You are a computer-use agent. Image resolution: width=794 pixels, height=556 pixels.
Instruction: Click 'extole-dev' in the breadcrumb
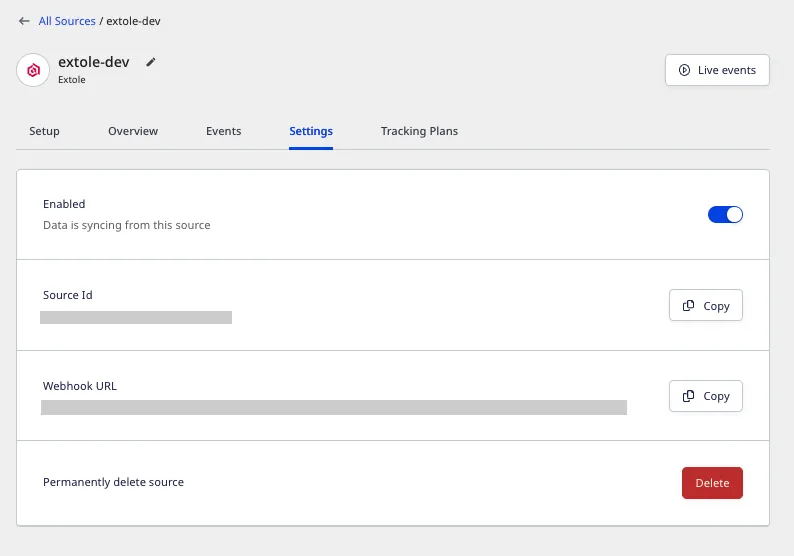[x=133, y=21]
